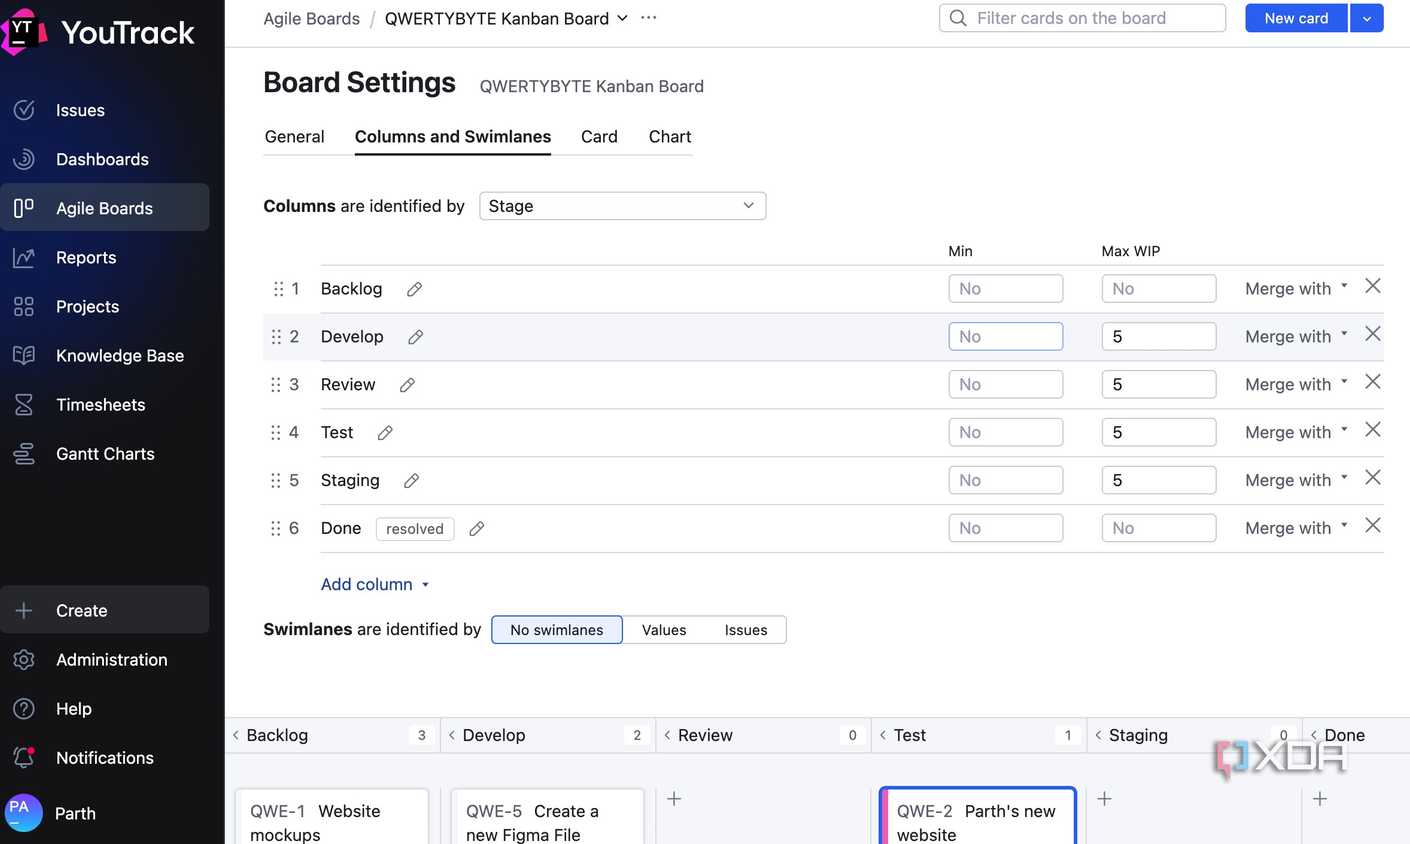Open Merge with dropdown for Test
Image resolution: width=1410 pixels, height=844 pixels.
[x=1296, y=433]
